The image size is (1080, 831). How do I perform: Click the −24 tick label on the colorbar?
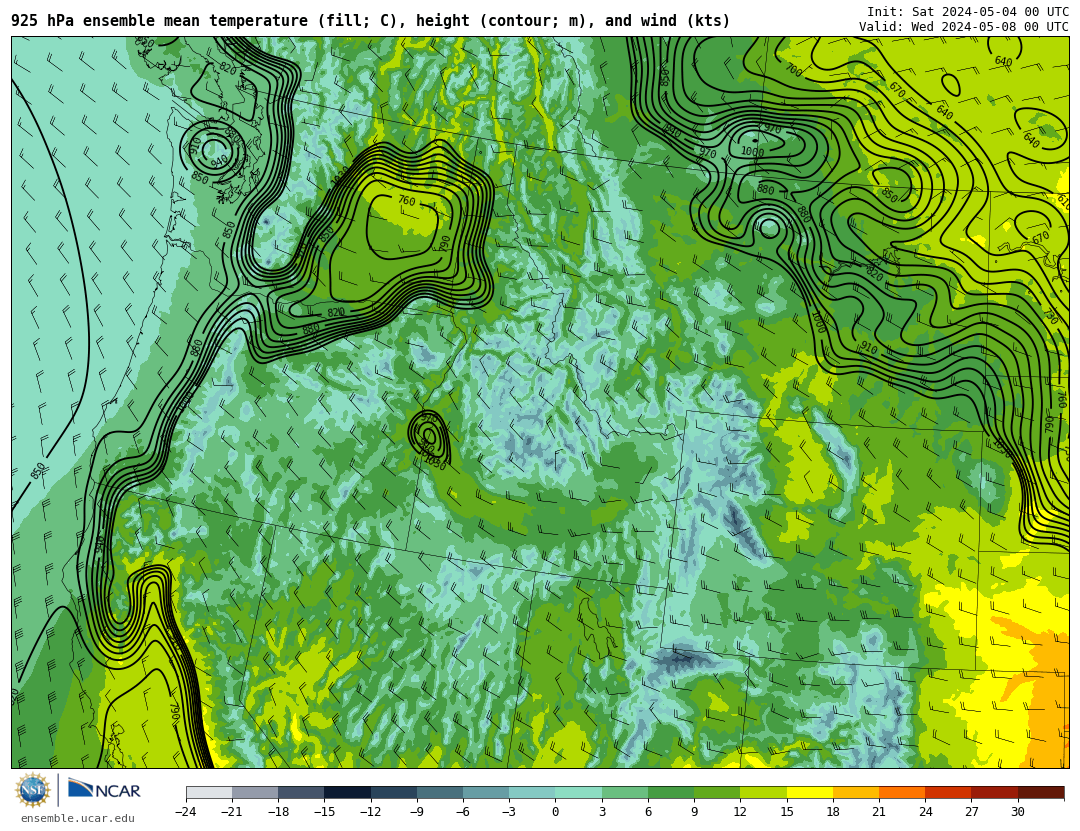[185, 812]
